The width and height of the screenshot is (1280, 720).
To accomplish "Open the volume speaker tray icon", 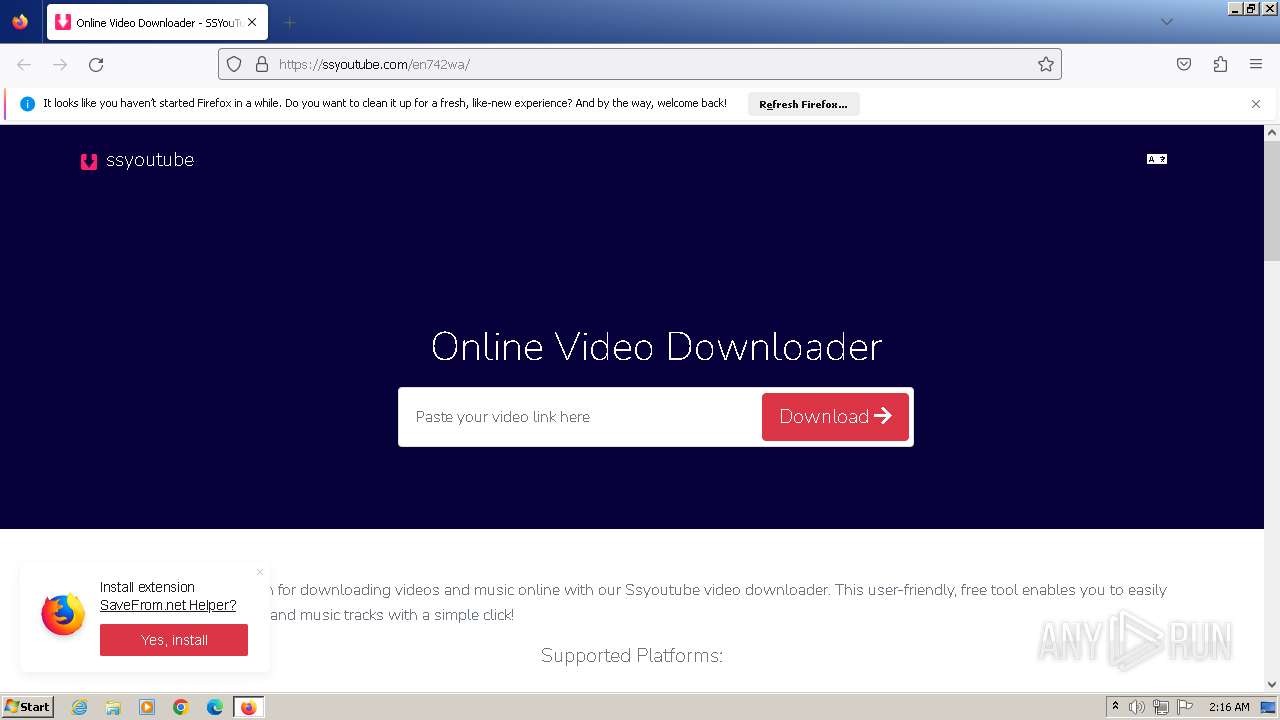I will (x=1136, y=707).
